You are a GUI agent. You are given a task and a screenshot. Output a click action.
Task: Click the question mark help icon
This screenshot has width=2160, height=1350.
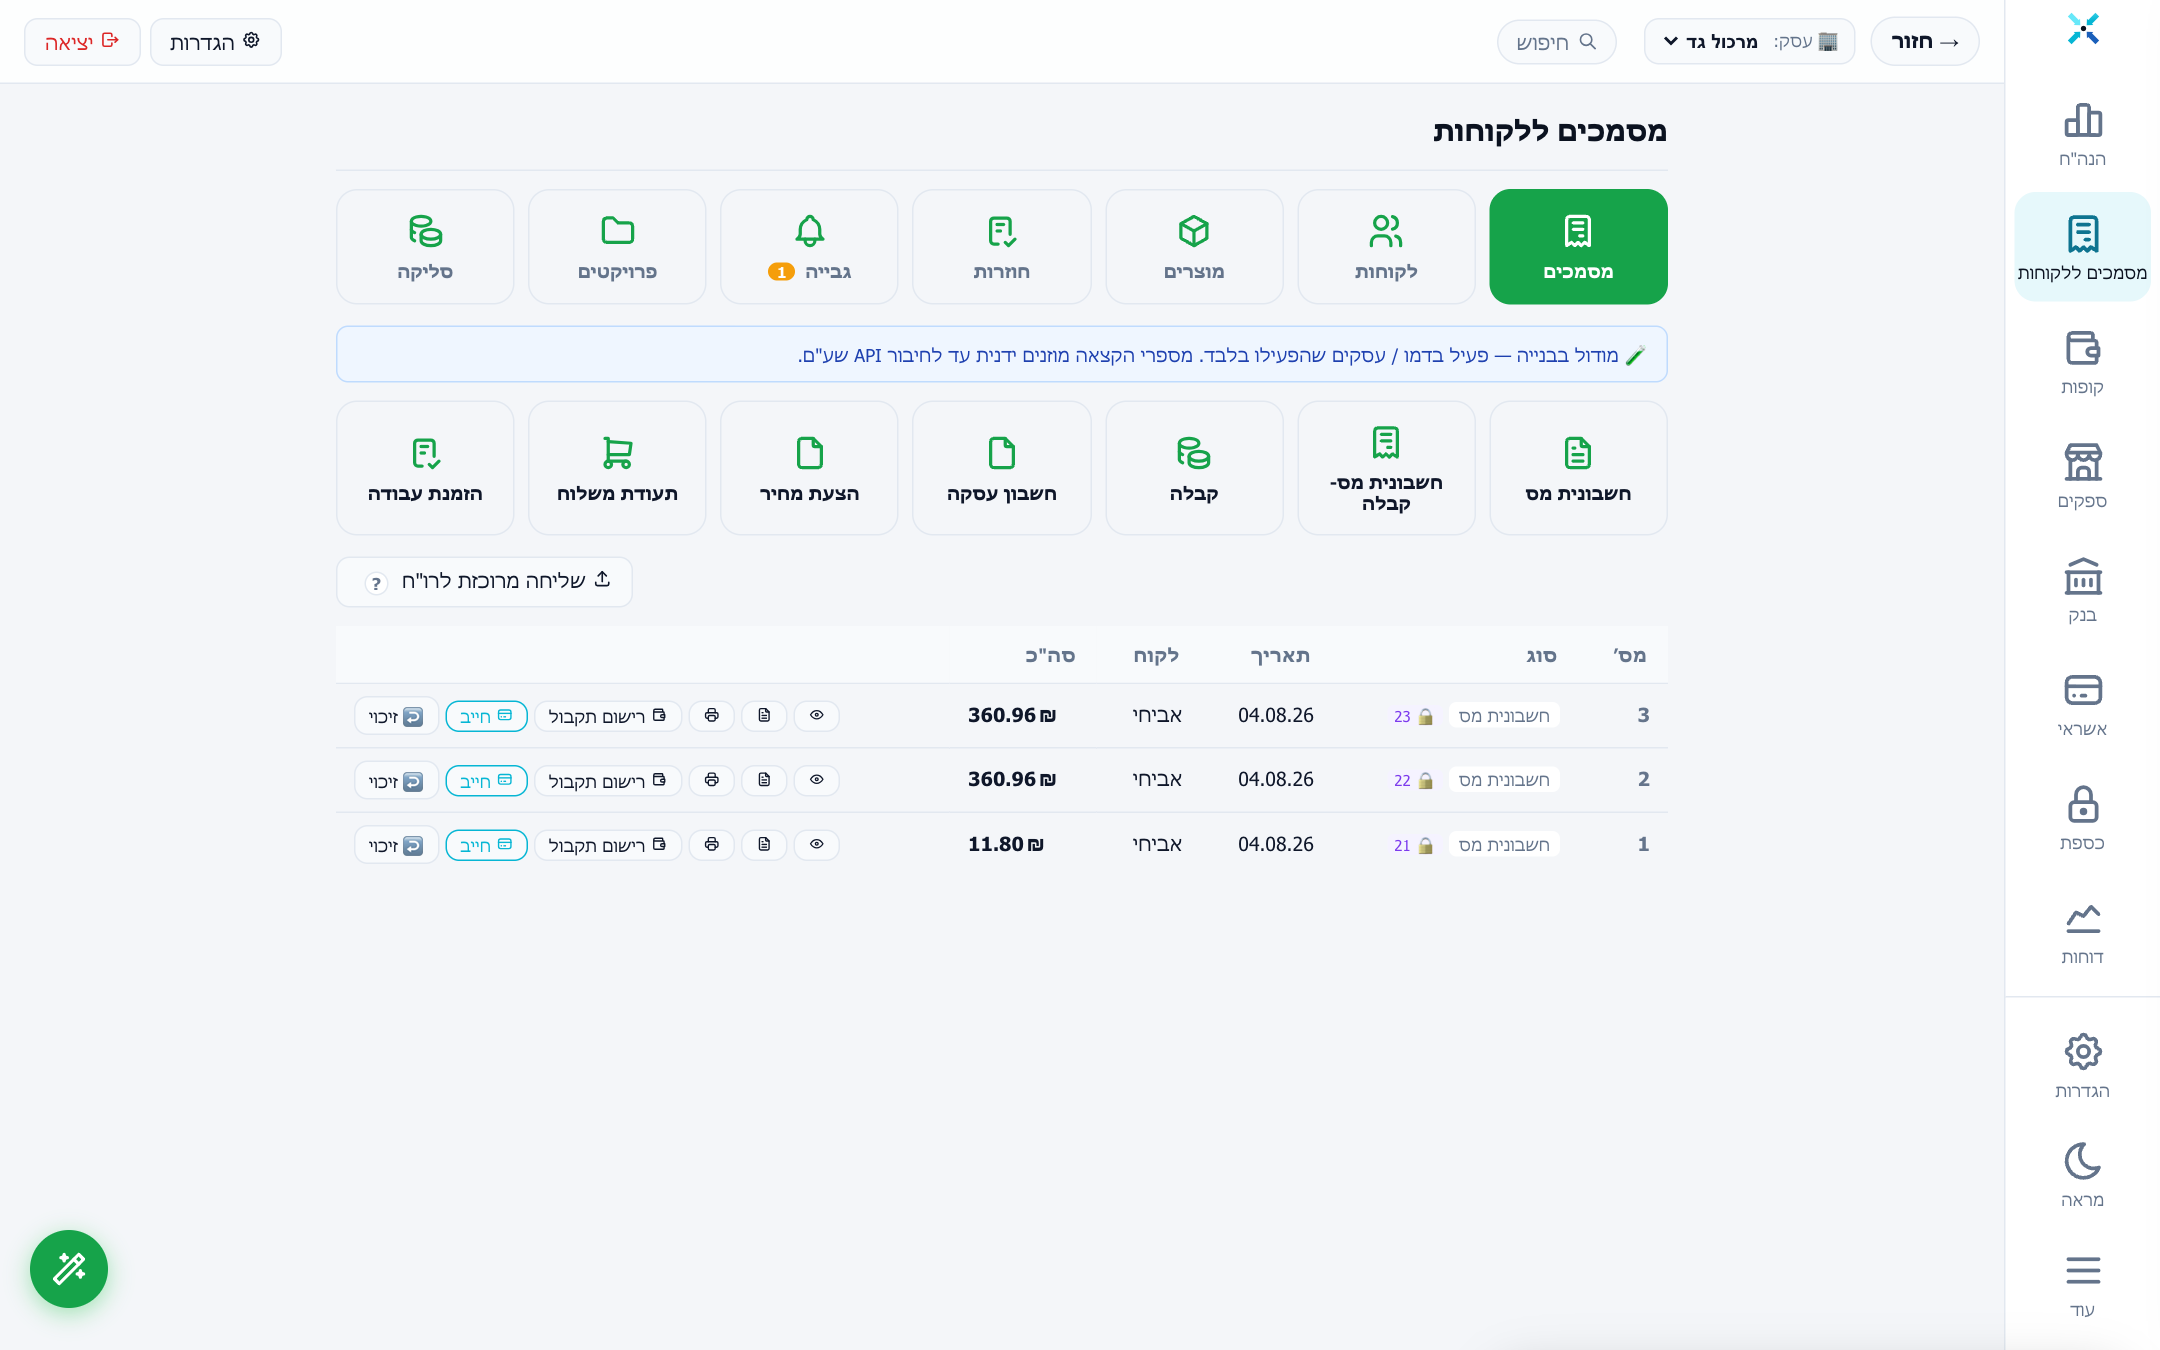[376, 583]
